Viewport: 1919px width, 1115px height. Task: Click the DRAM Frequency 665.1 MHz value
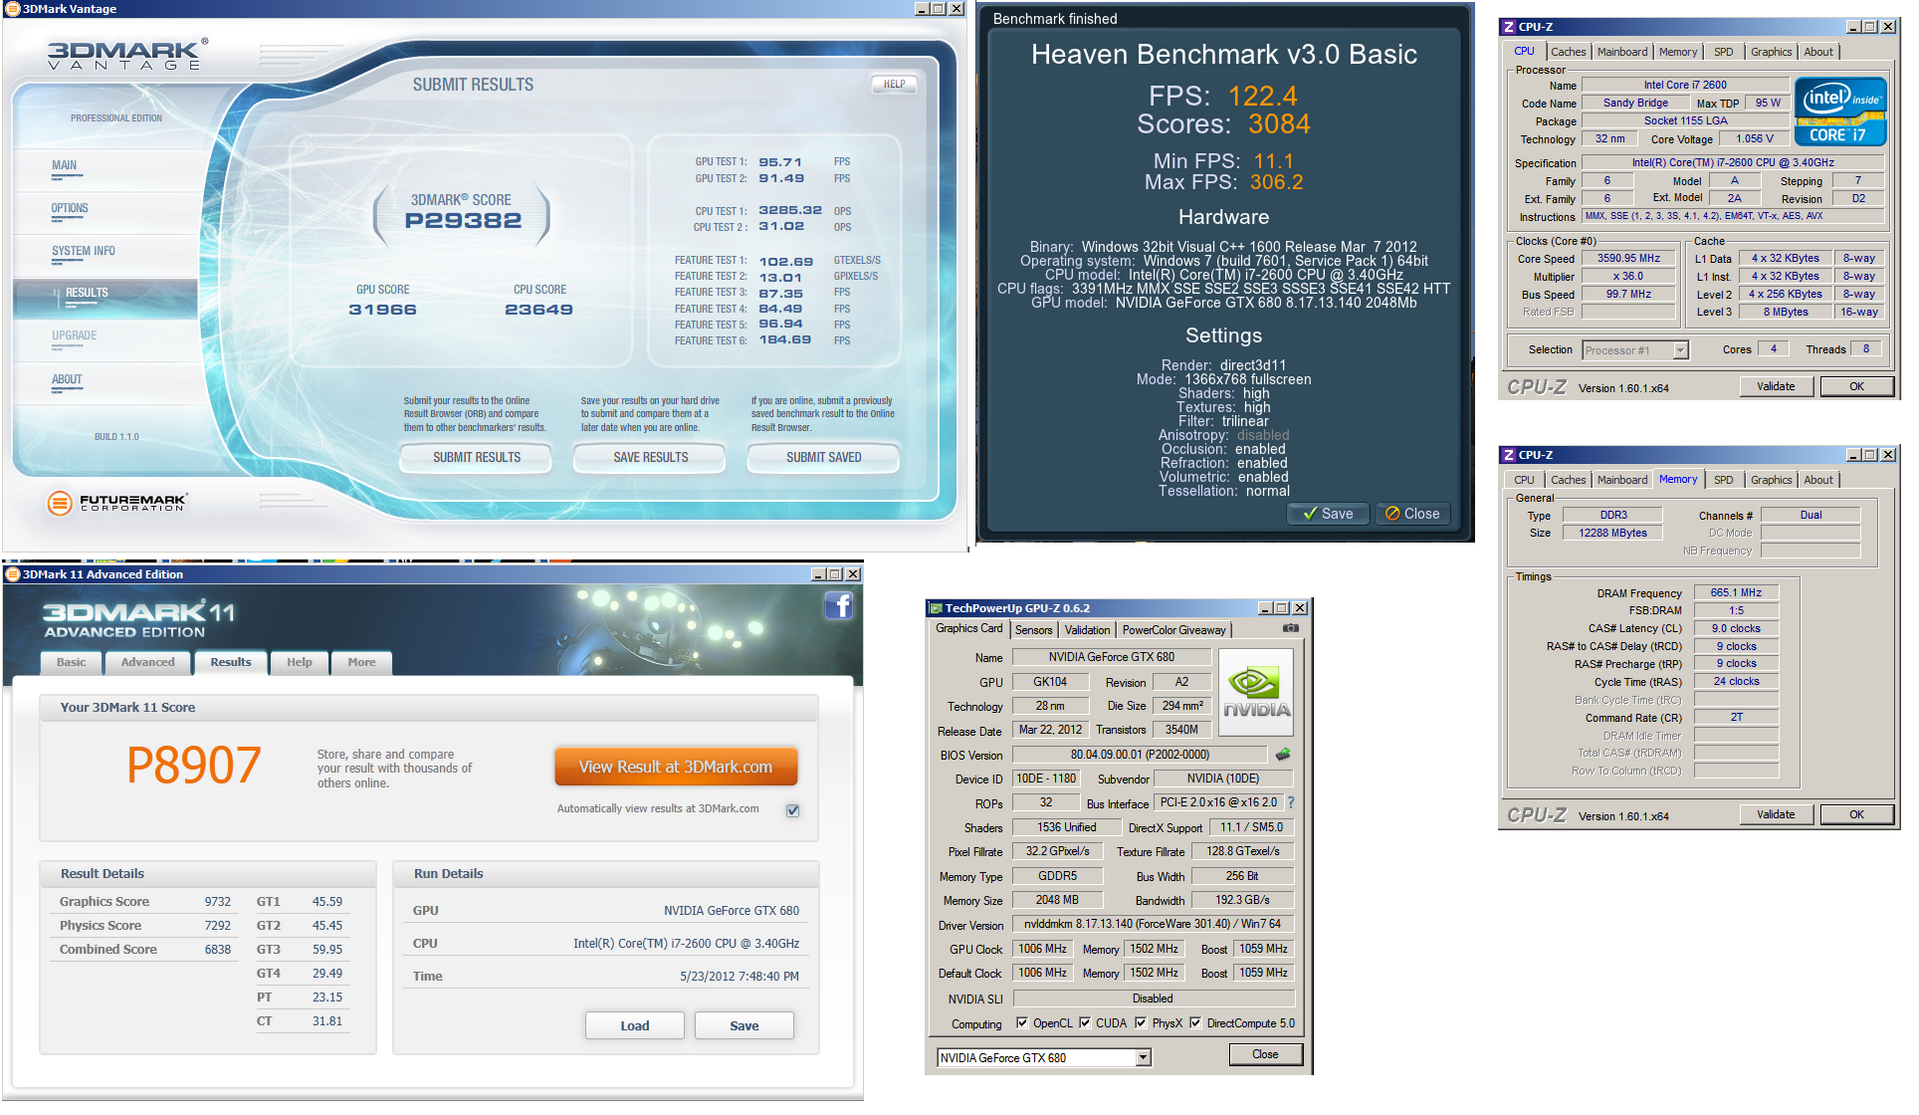[x=1735, y=593]
